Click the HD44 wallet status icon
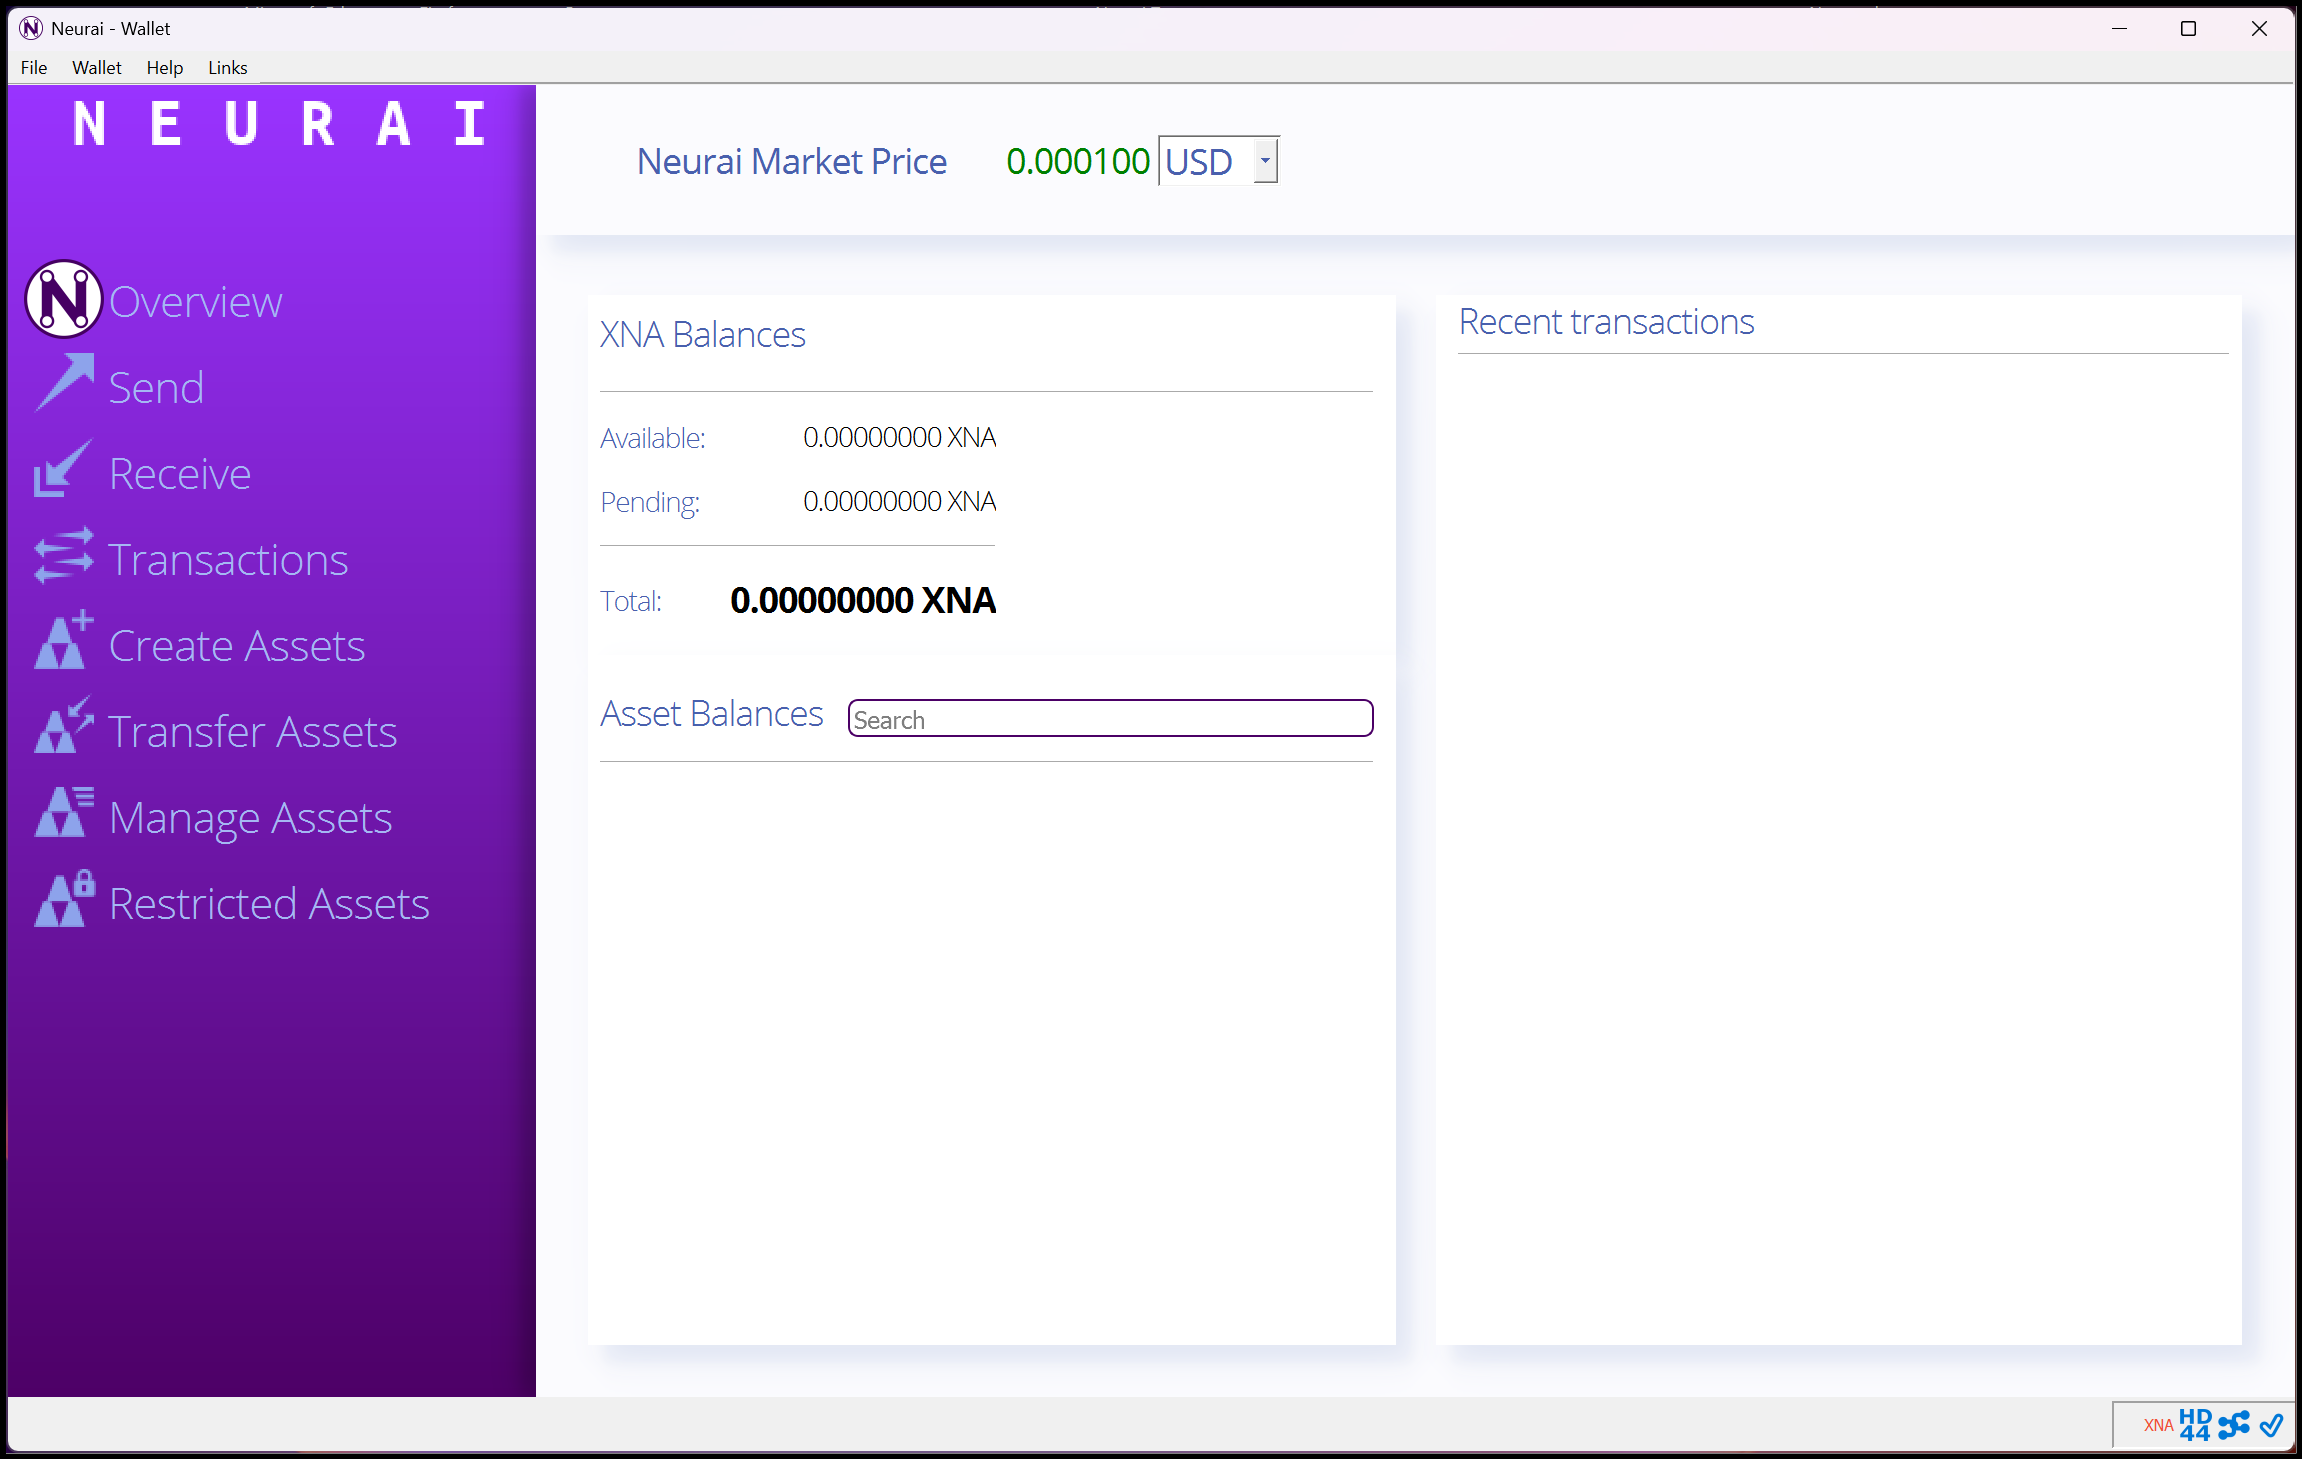 click(2194, 1424)
